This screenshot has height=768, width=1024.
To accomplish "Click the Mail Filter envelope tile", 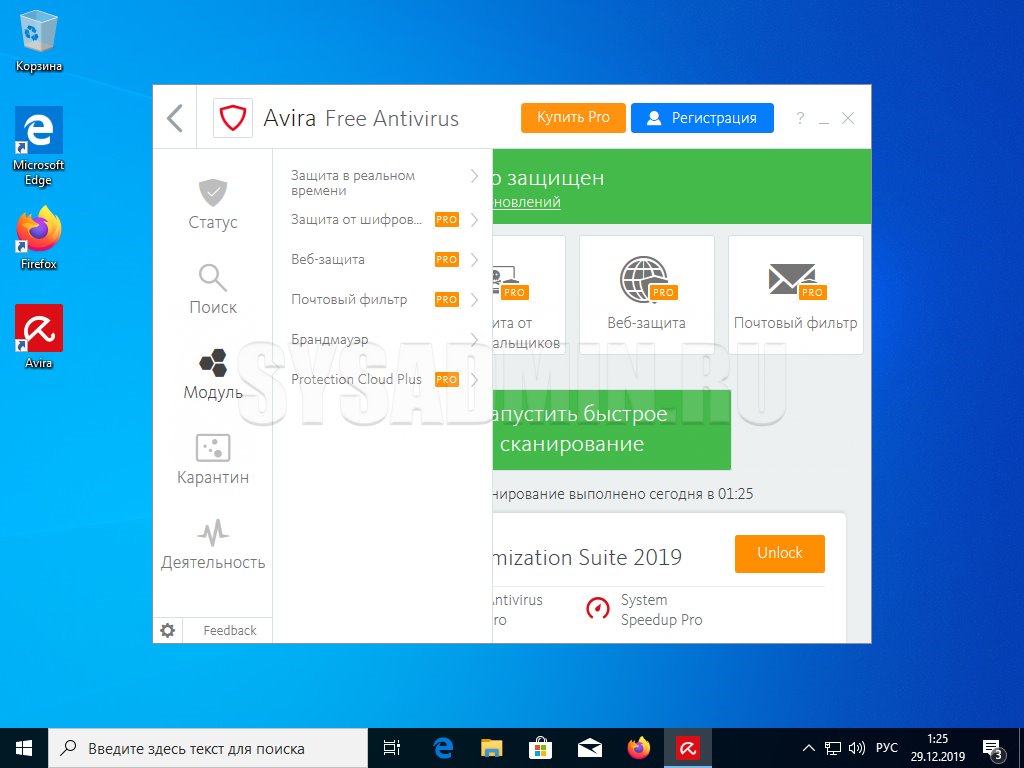I will 795,294.
